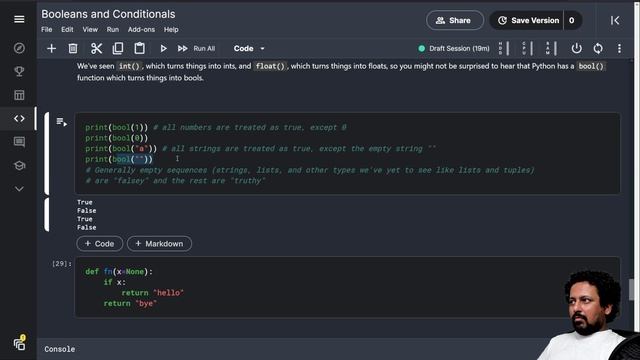Click the print(bool(0)) code line
The width and height of the screenshot is (640, 360).
pos(117,138)
